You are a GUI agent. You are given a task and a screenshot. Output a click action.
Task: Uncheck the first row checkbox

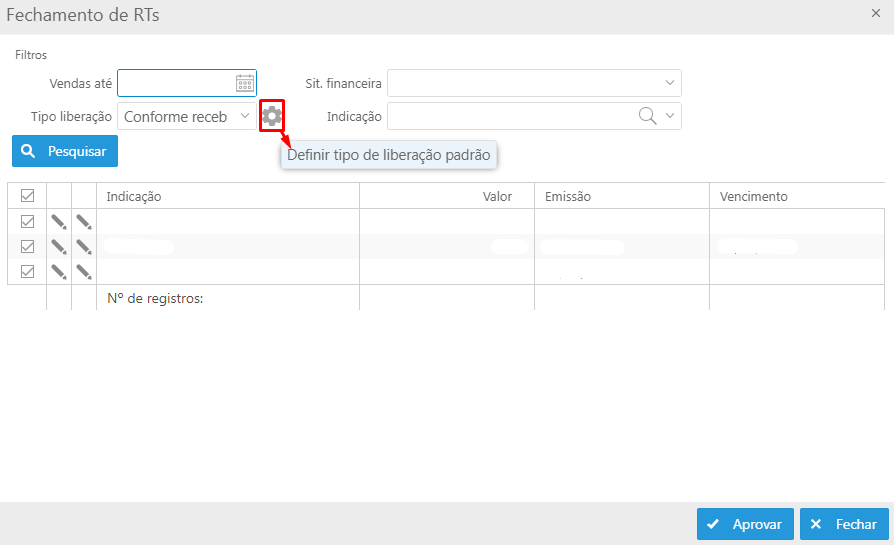coord(27,221)
